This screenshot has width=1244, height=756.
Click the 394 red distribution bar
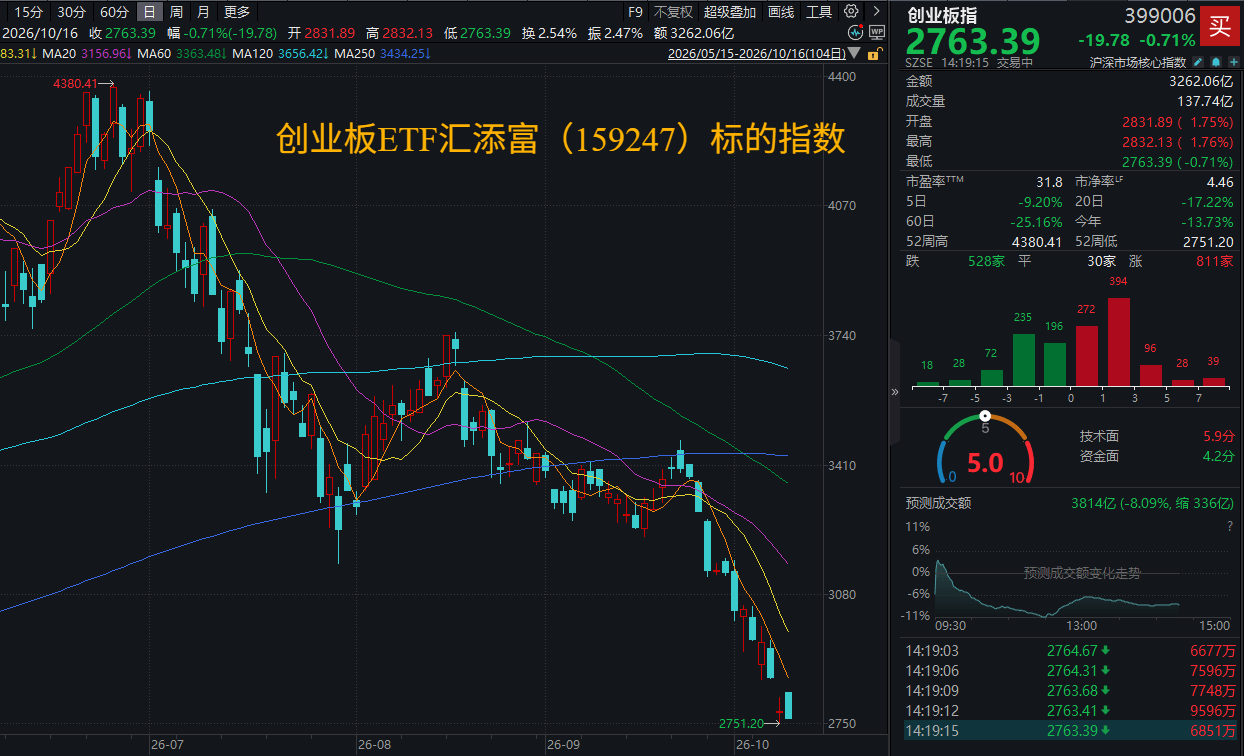point(1118,341)
